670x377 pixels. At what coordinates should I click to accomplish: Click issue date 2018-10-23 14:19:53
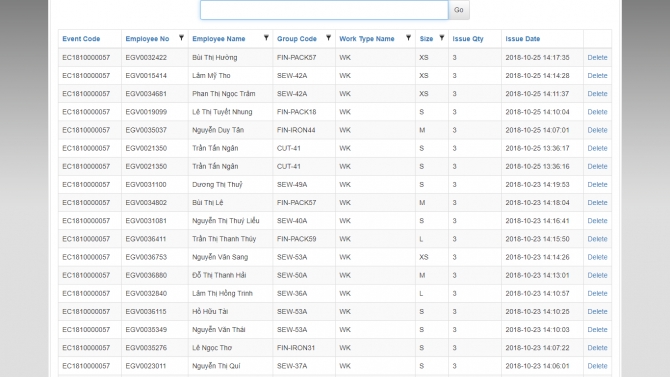[x=538, y=185]
